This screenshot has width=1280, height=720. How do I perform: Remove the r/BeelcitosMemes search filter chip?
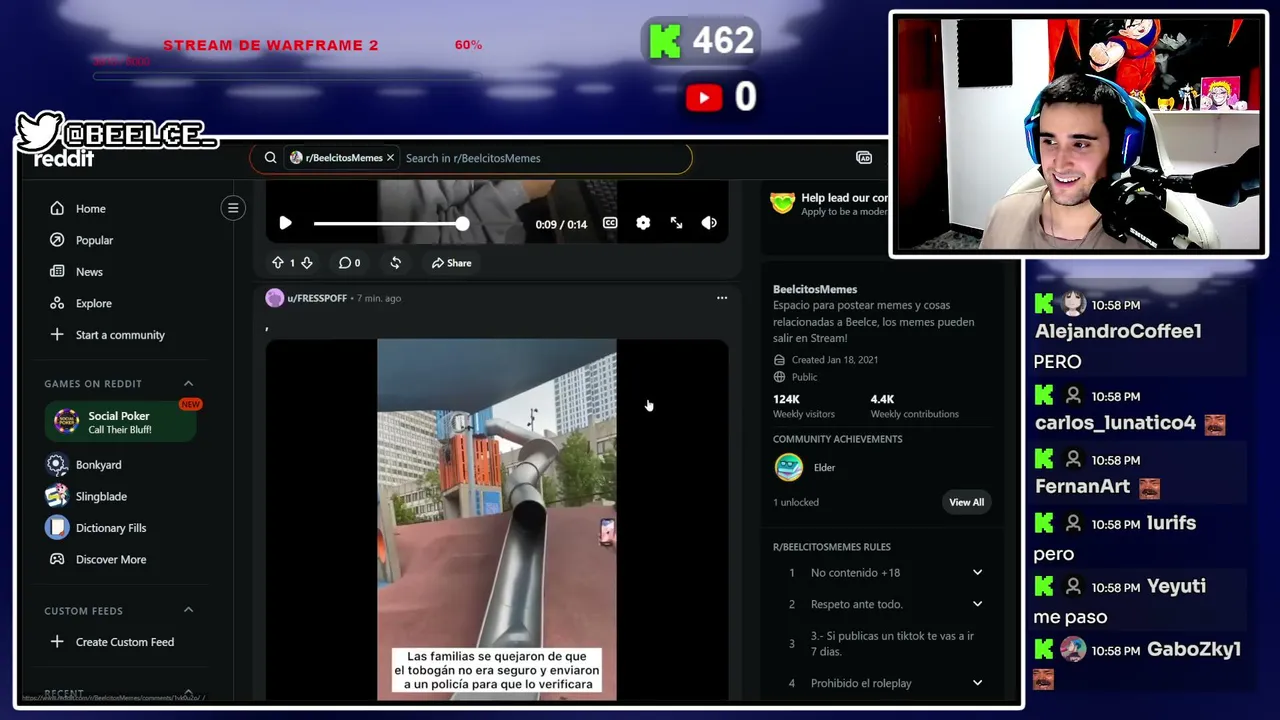coord(390,158)
